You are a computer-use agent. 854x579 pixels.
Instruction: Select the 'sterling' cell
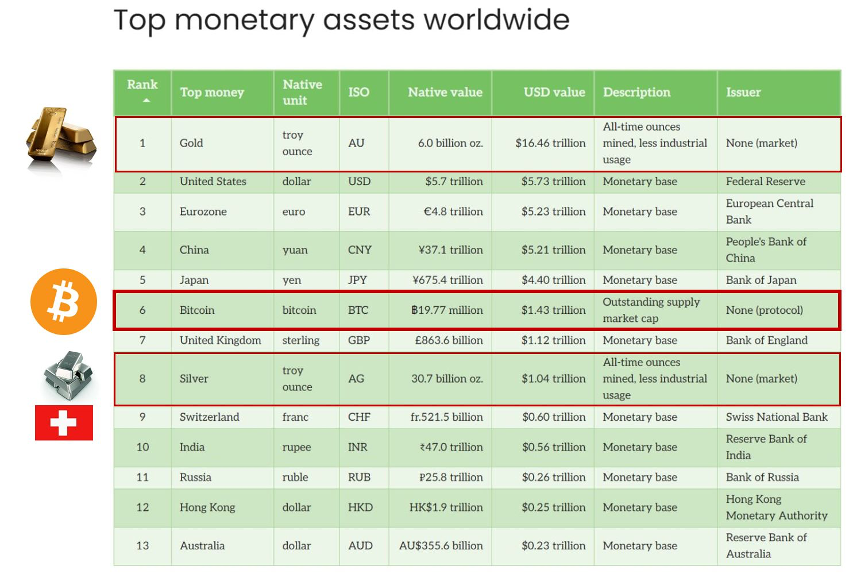coord(307,340)
